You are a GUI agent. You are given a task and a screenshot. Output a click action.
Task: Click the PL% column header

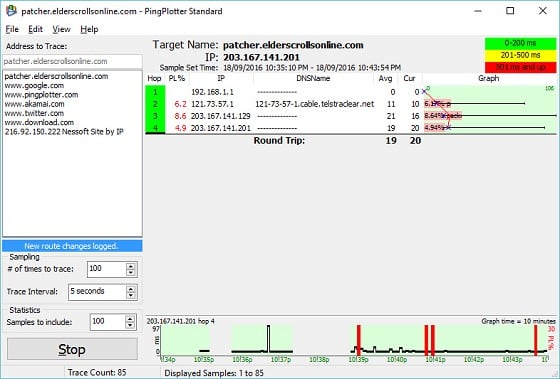pyautogui.click(x=177, y=78)
